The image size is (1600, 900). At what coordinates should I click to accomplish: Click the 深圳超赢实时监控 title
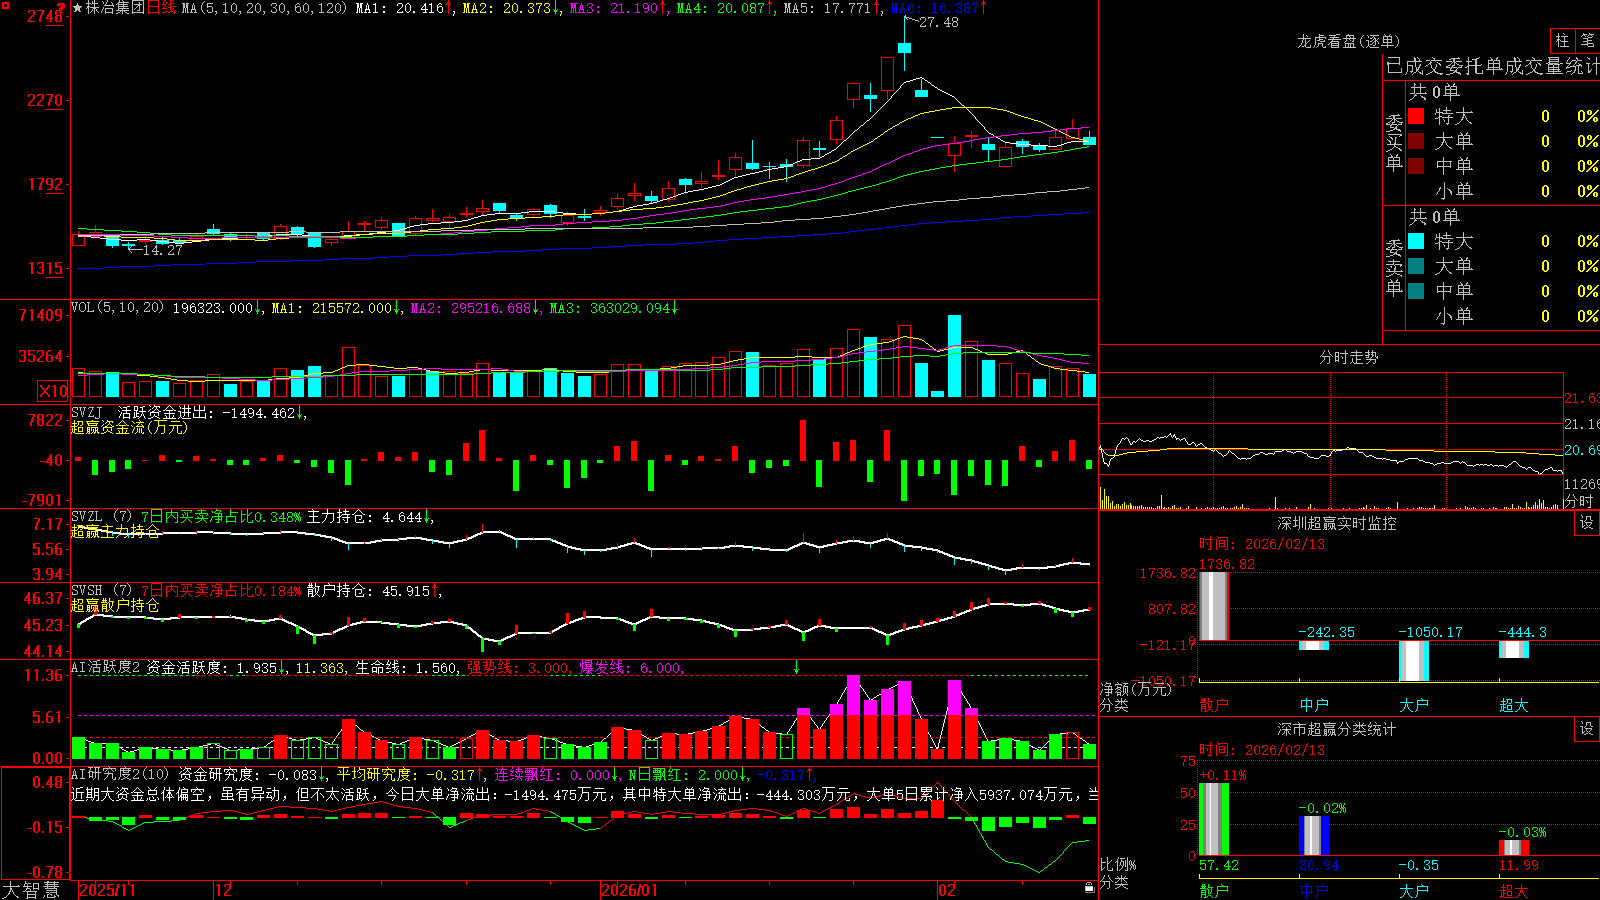pos(1337,523)
